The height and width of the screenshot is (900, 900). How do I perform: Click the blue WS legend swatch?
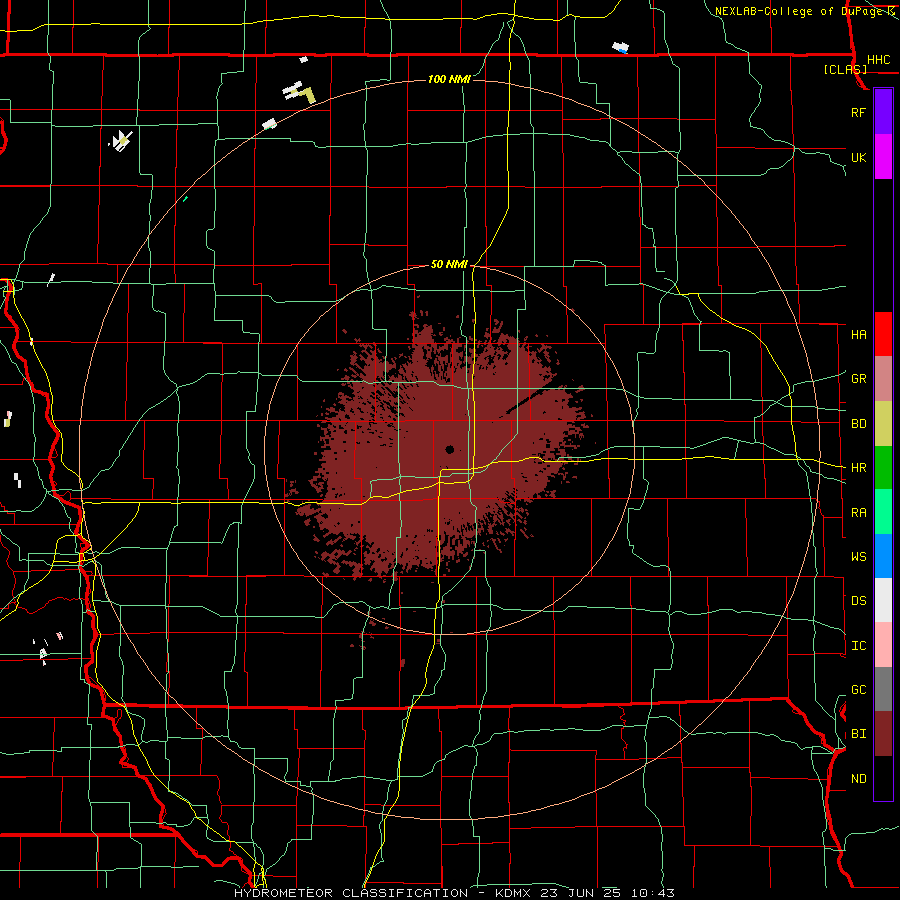tap(883, 556)
